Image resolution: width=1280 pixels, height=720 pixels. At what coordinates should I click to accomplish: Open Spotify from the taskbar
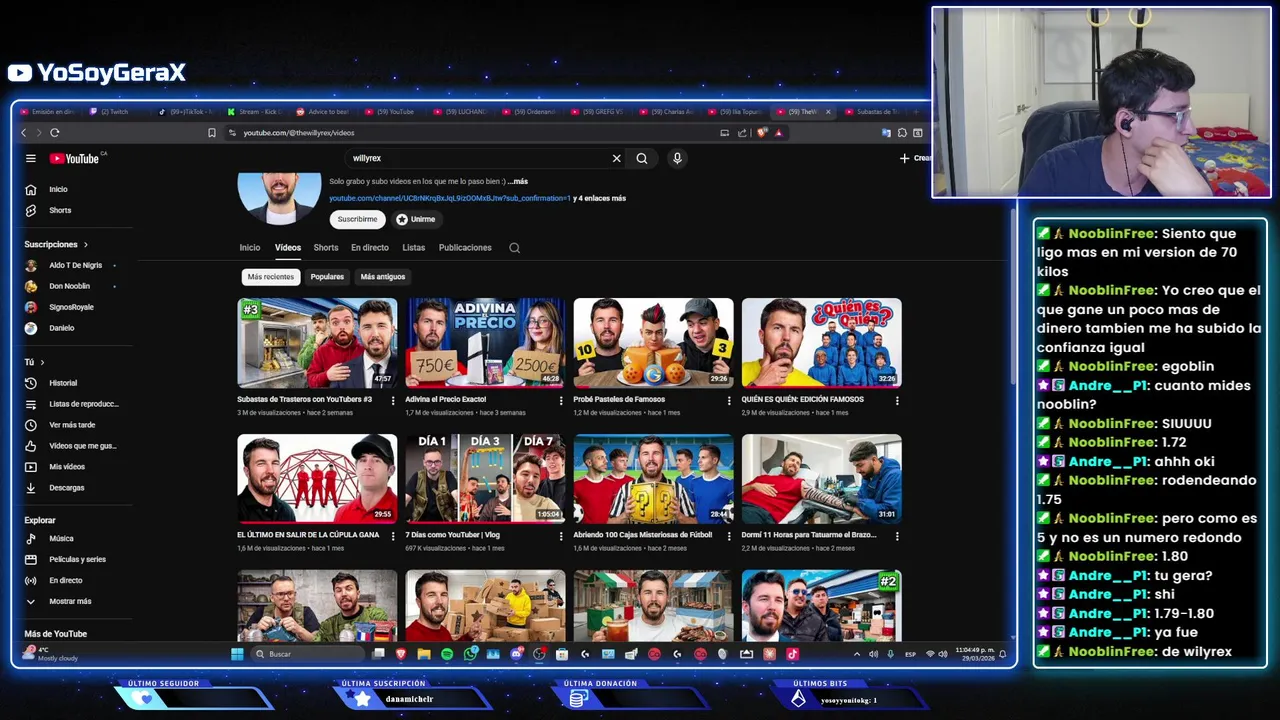(447, 654)
